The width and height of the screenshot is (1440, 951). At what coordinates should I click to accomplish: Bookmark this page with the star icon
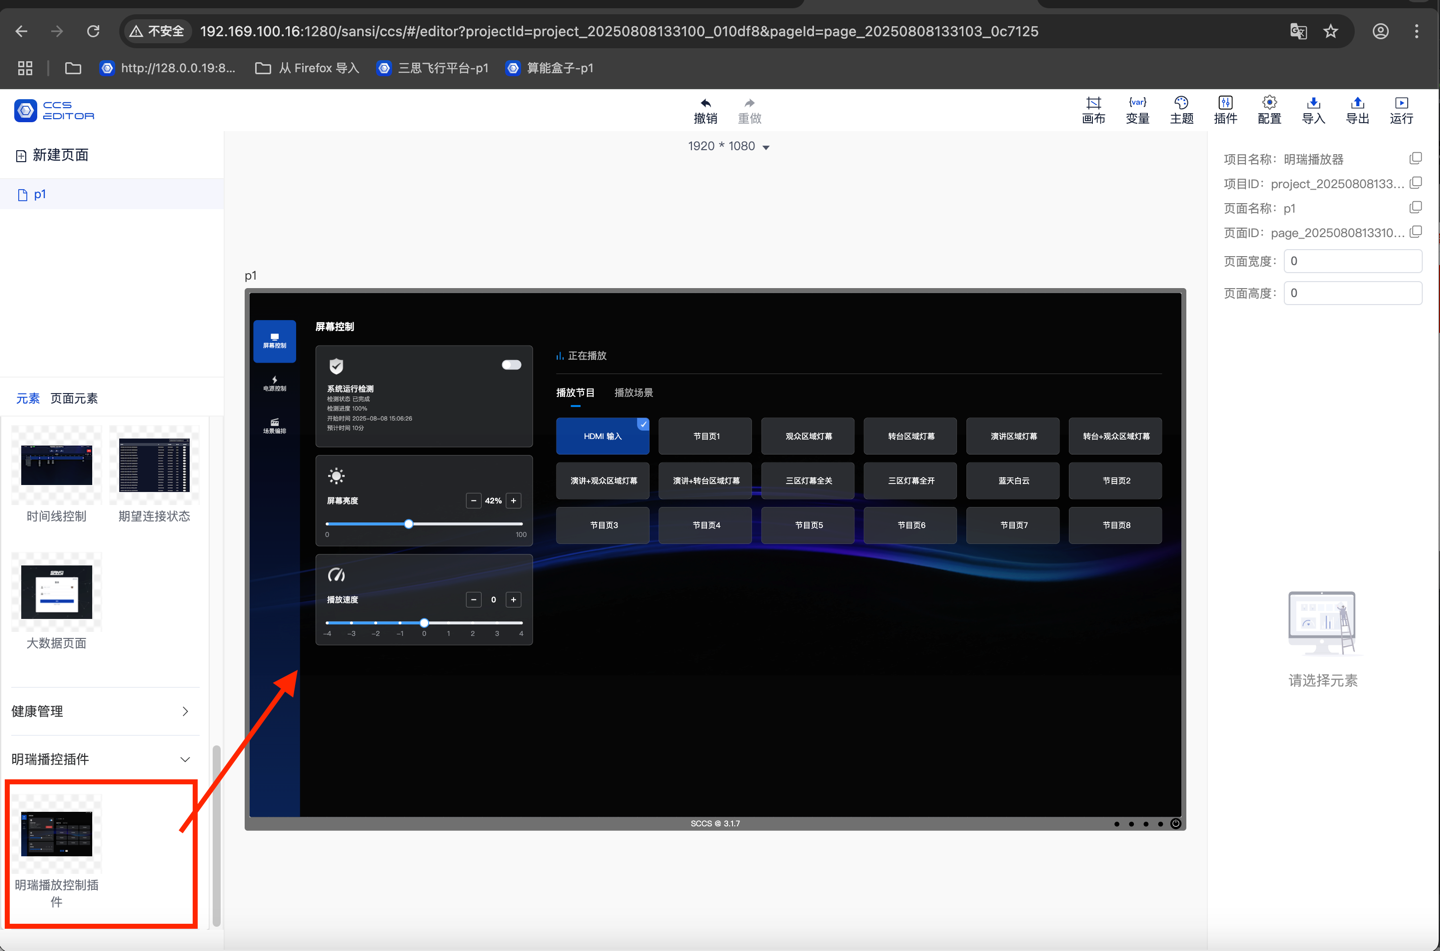pyautogui.click(x=1330, y=31)
